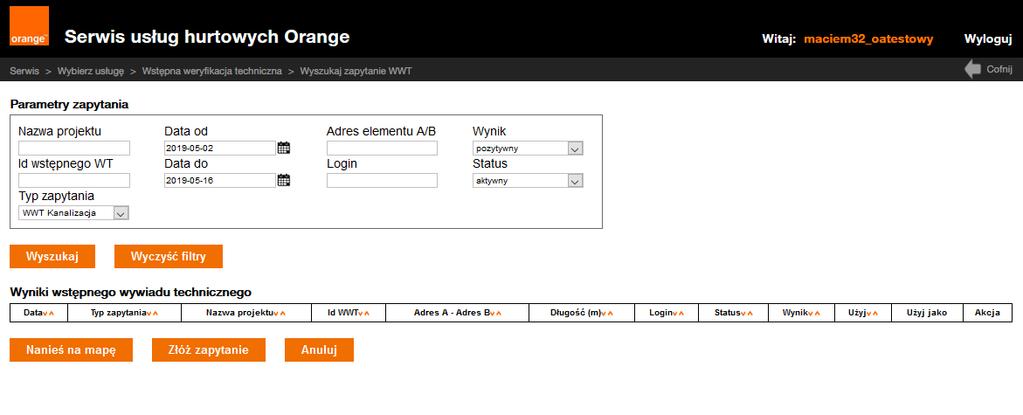Click down sort arrow beside Wynik column header
Viewport: 1023px width, 415px height.
click(810, 313)
